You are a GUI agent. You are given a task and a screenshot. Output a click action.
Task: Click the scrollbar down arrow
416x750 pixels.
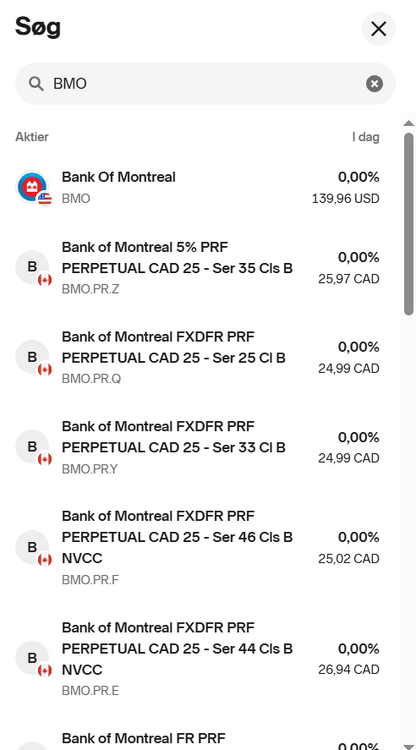[408, 741]
